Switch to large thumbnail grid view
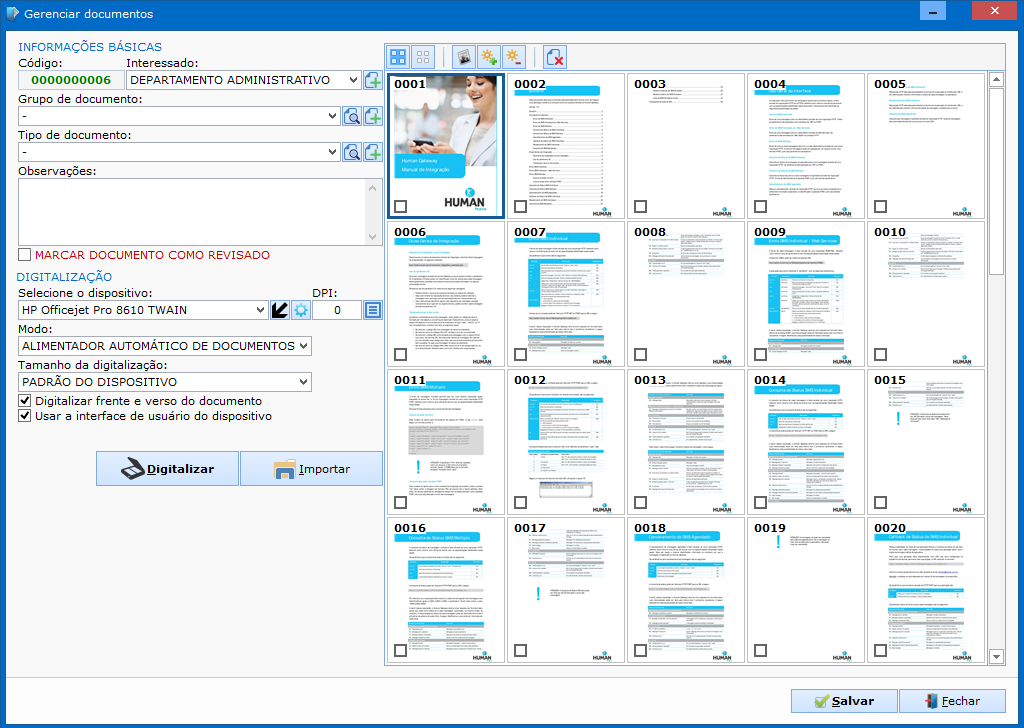1024x728 pixels. click(x=398, y=57)
